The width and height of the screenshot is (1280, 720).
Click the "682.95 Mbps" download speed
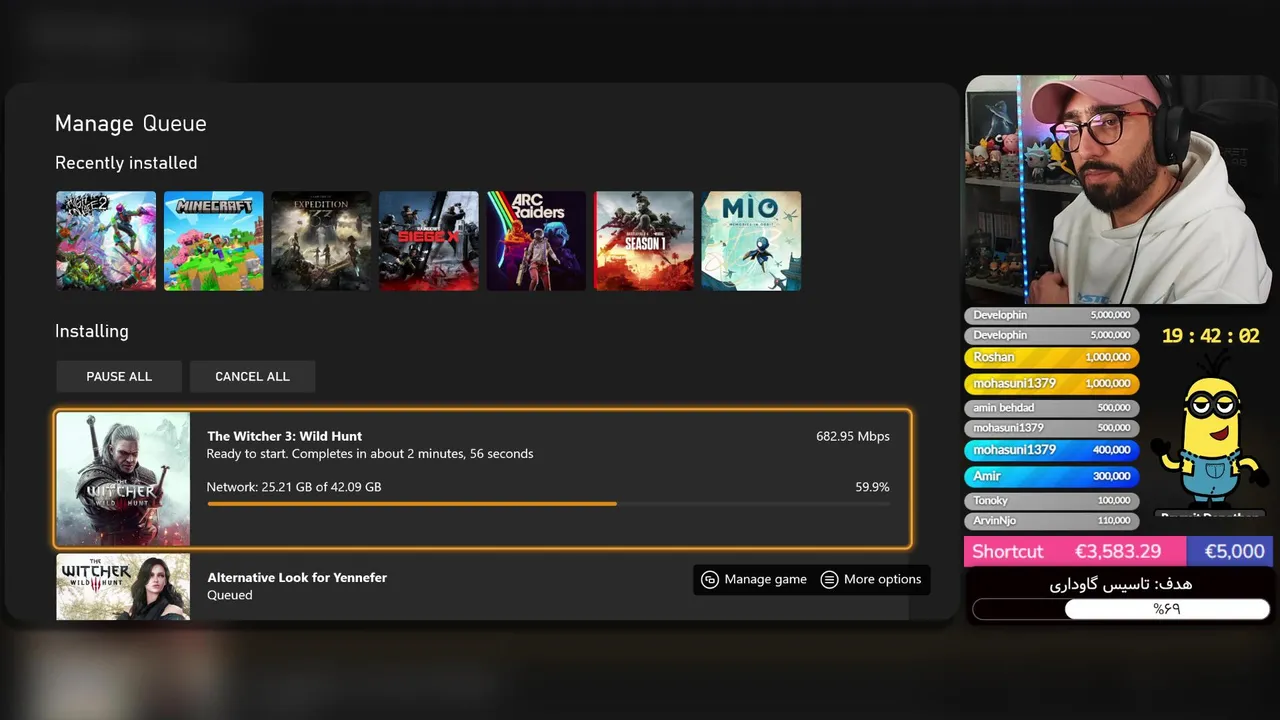[x=853, y=436]
